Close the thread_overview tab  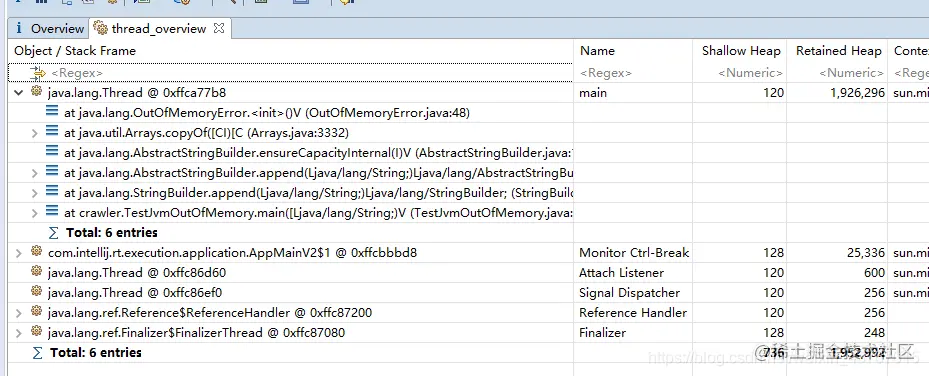[219, 28]
